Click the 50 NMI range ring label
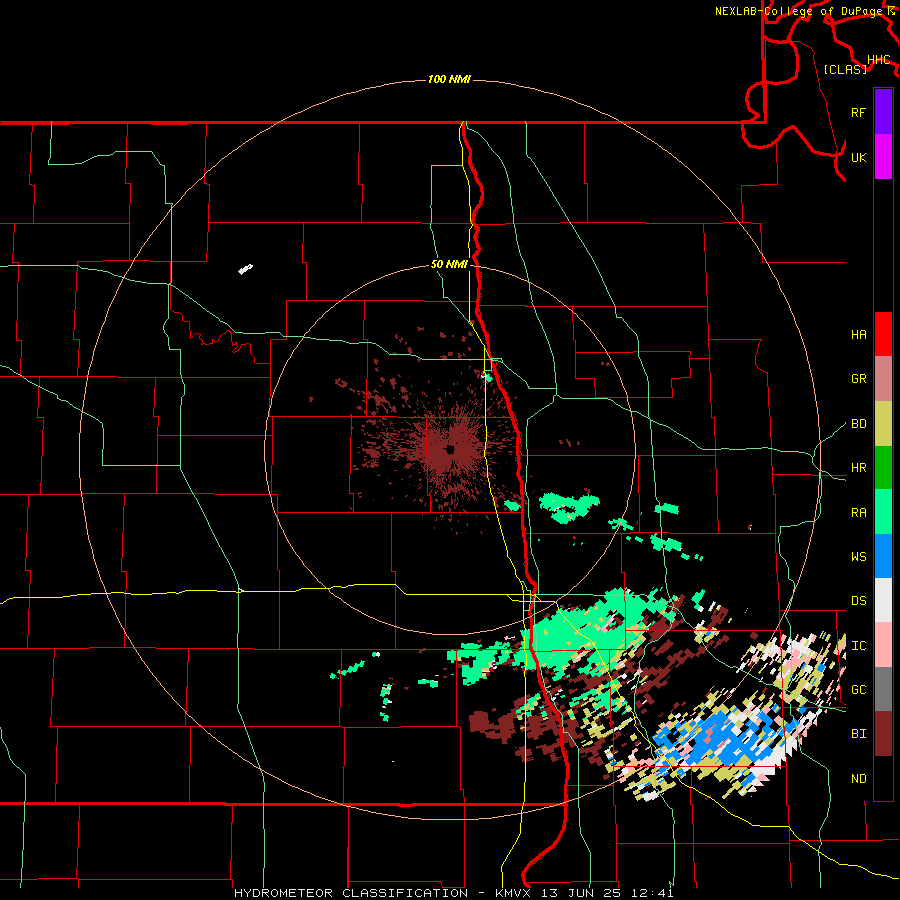The width and height of the screenshot is (900, 900). coord(449,265)
